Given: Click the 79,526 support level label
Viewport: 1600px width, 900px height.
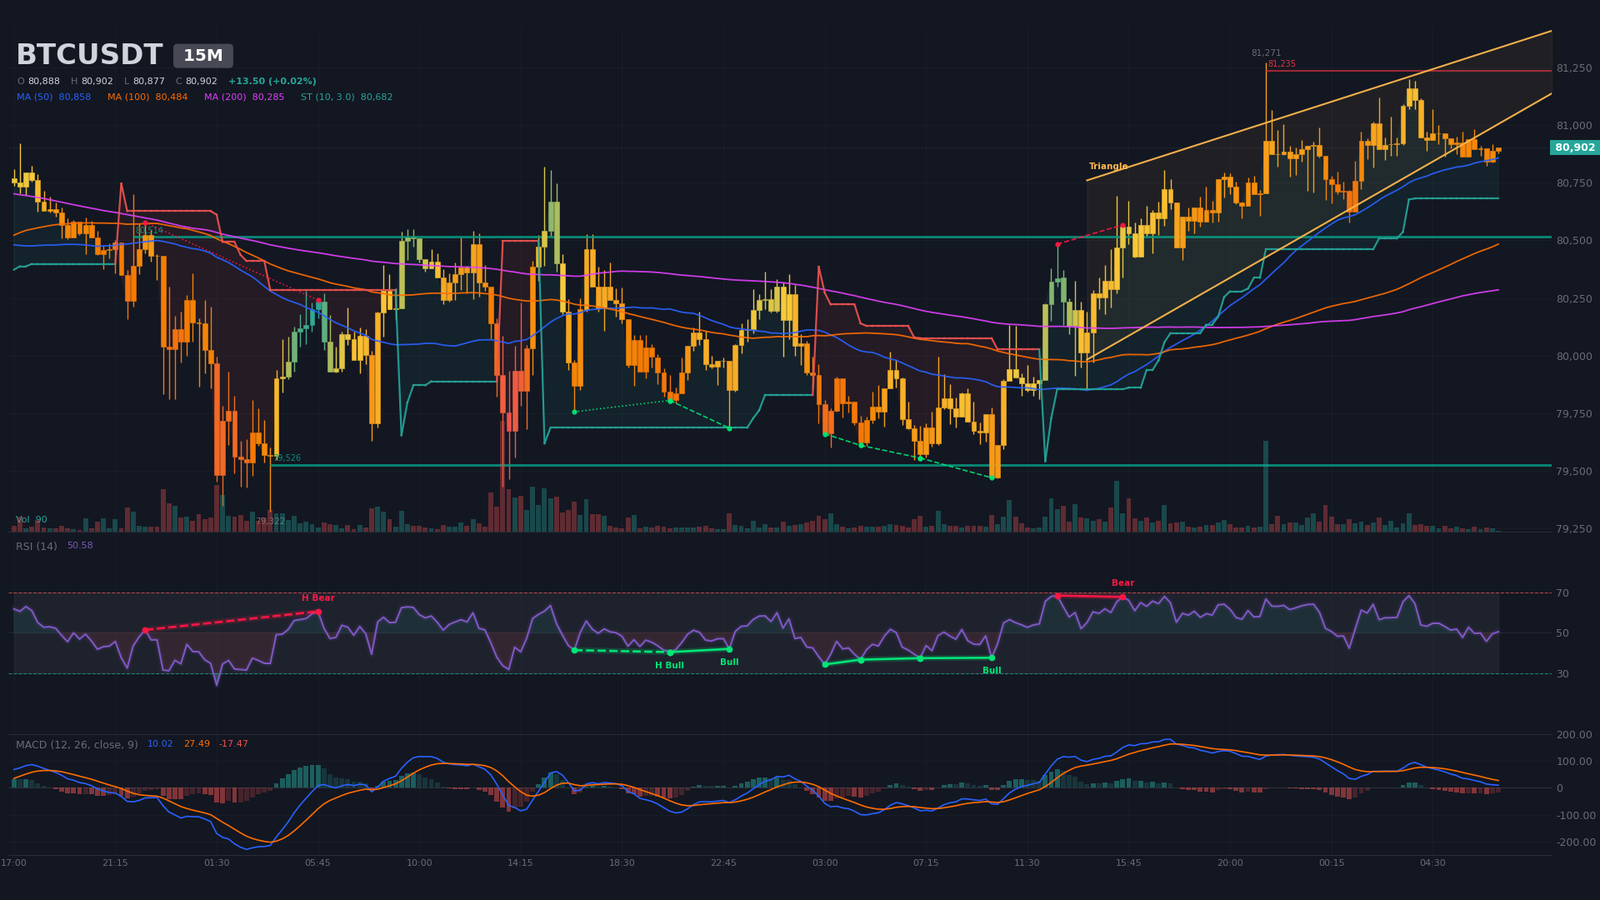Looking at the screenshot, I should (x=287, y=458).
